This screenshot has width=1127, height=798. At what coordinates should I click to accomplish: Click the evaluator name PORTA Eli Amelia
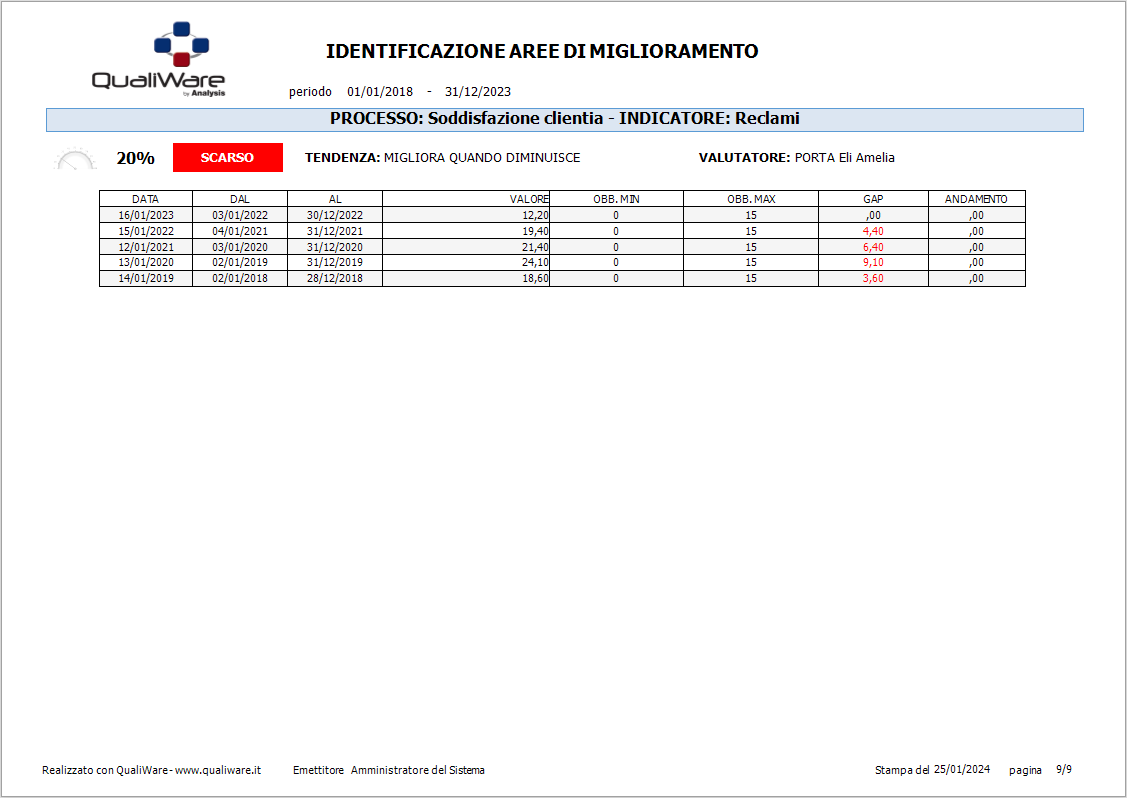click(844, 158)
